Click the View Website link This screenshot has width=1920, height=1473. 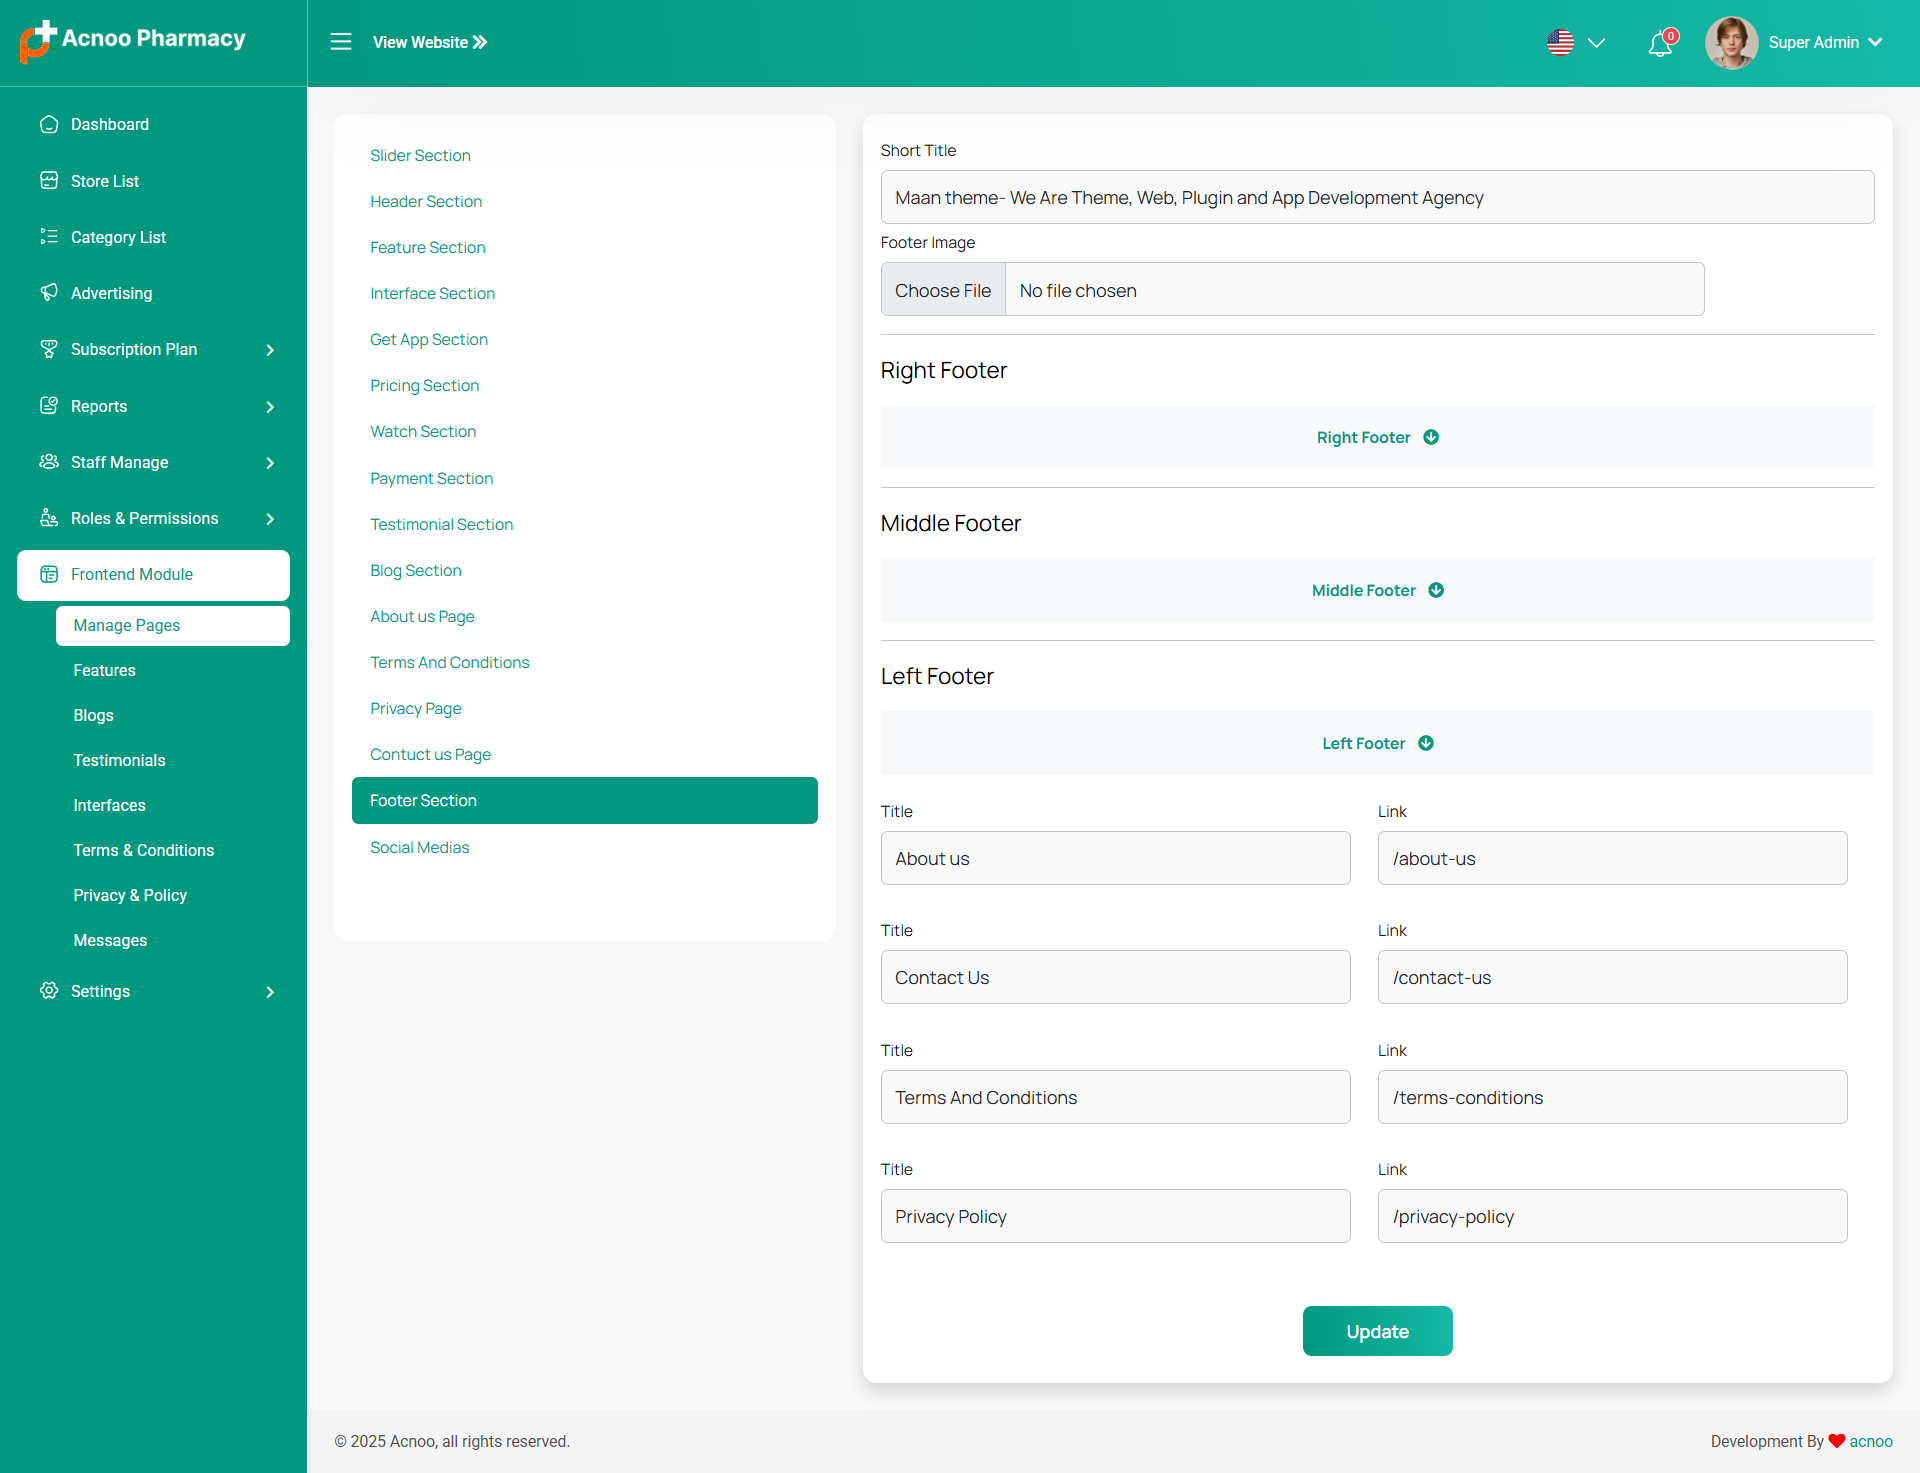coord(429,42)
